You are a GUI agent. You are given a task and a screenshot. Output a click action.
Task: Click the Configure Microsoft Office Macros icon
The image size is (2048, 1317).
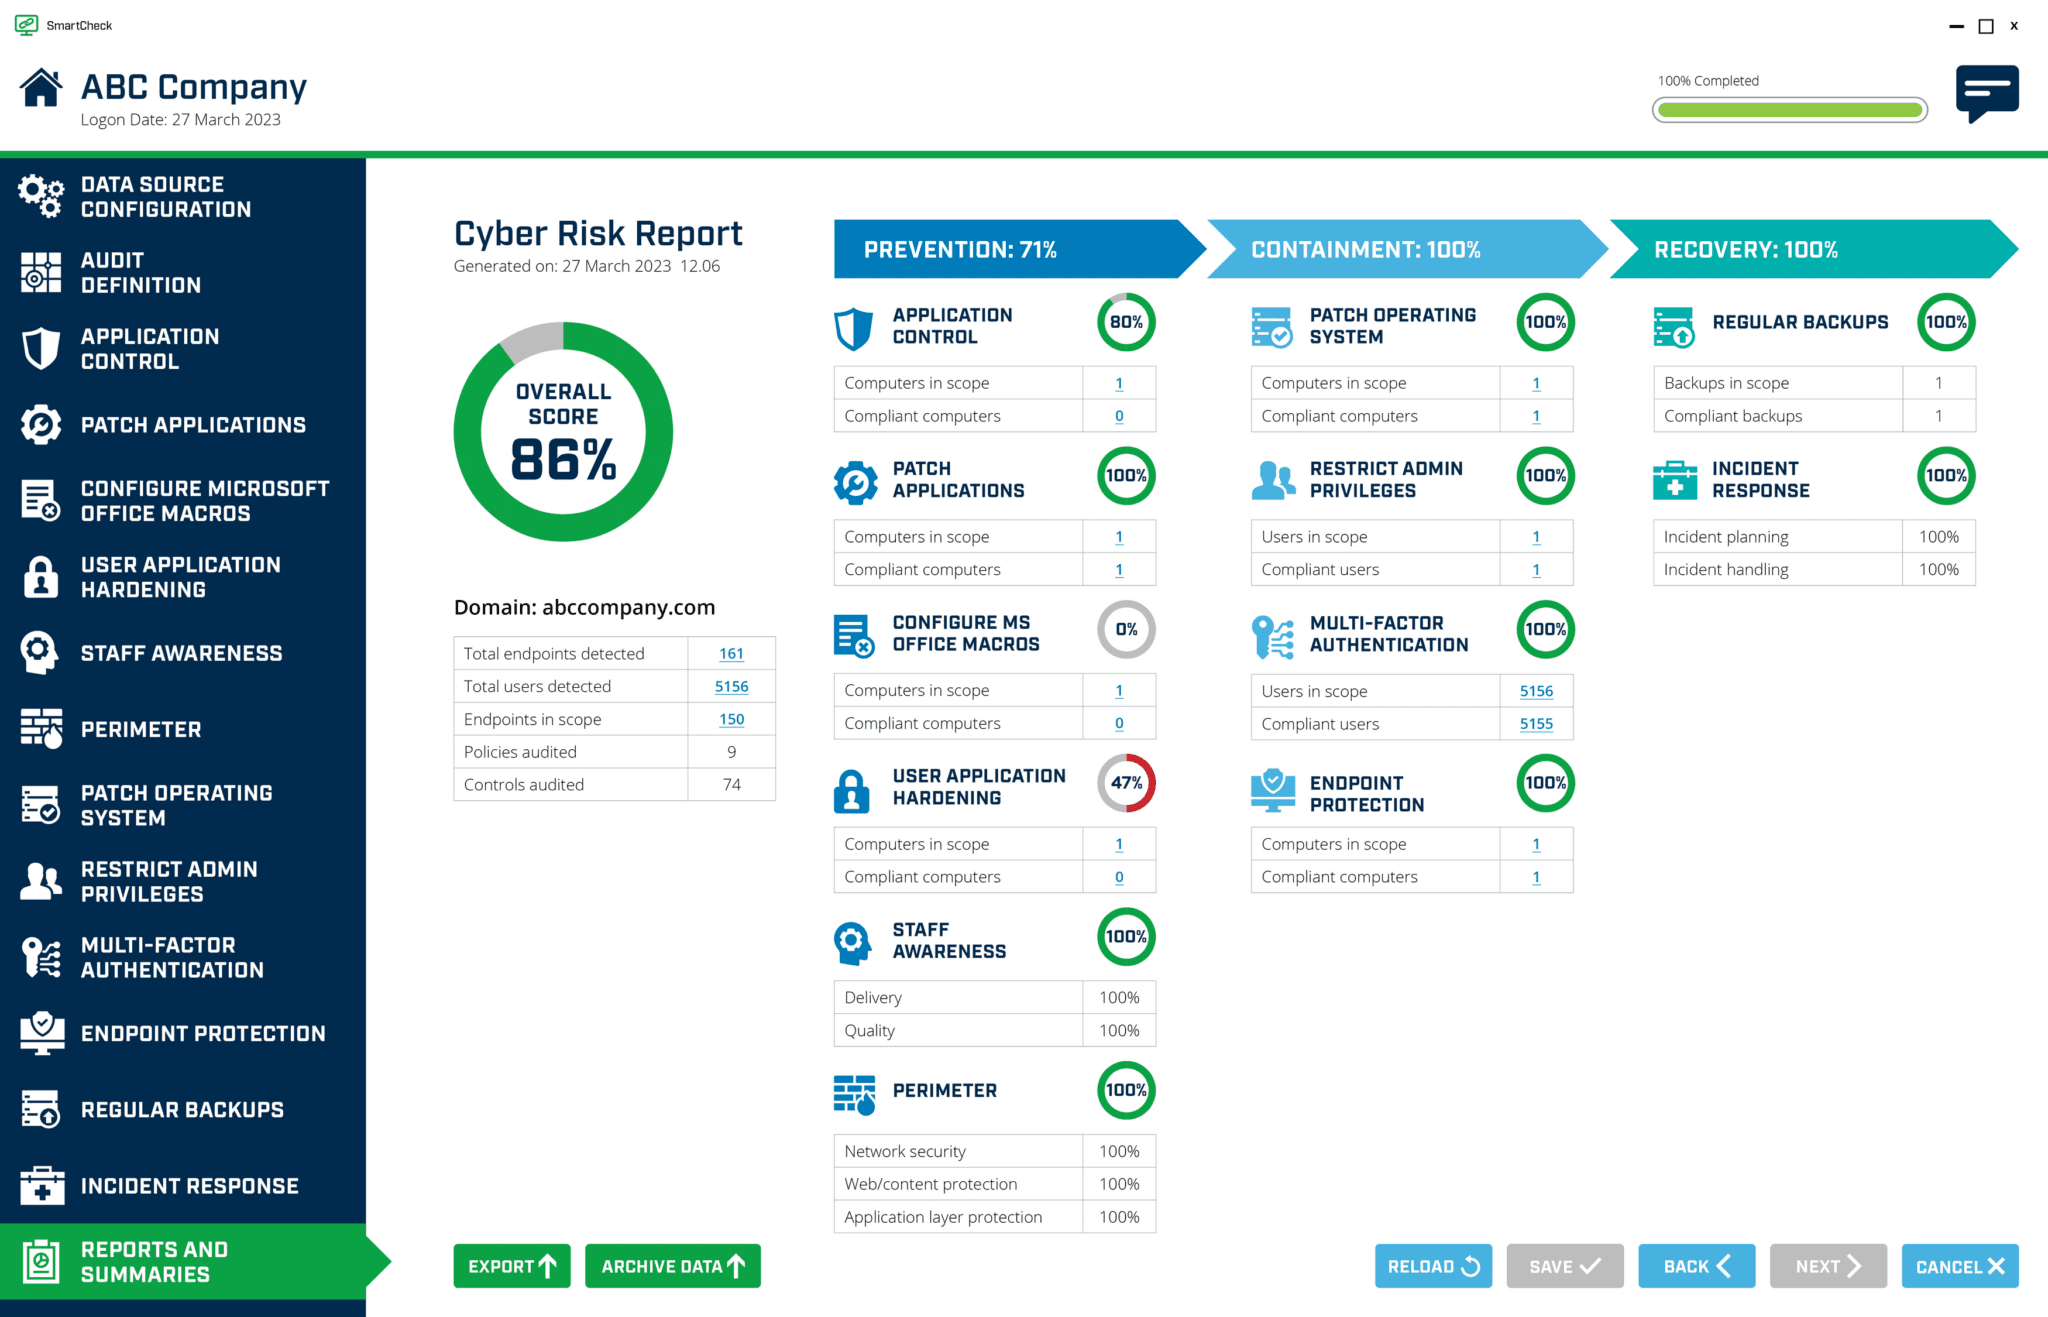(40, 500)
